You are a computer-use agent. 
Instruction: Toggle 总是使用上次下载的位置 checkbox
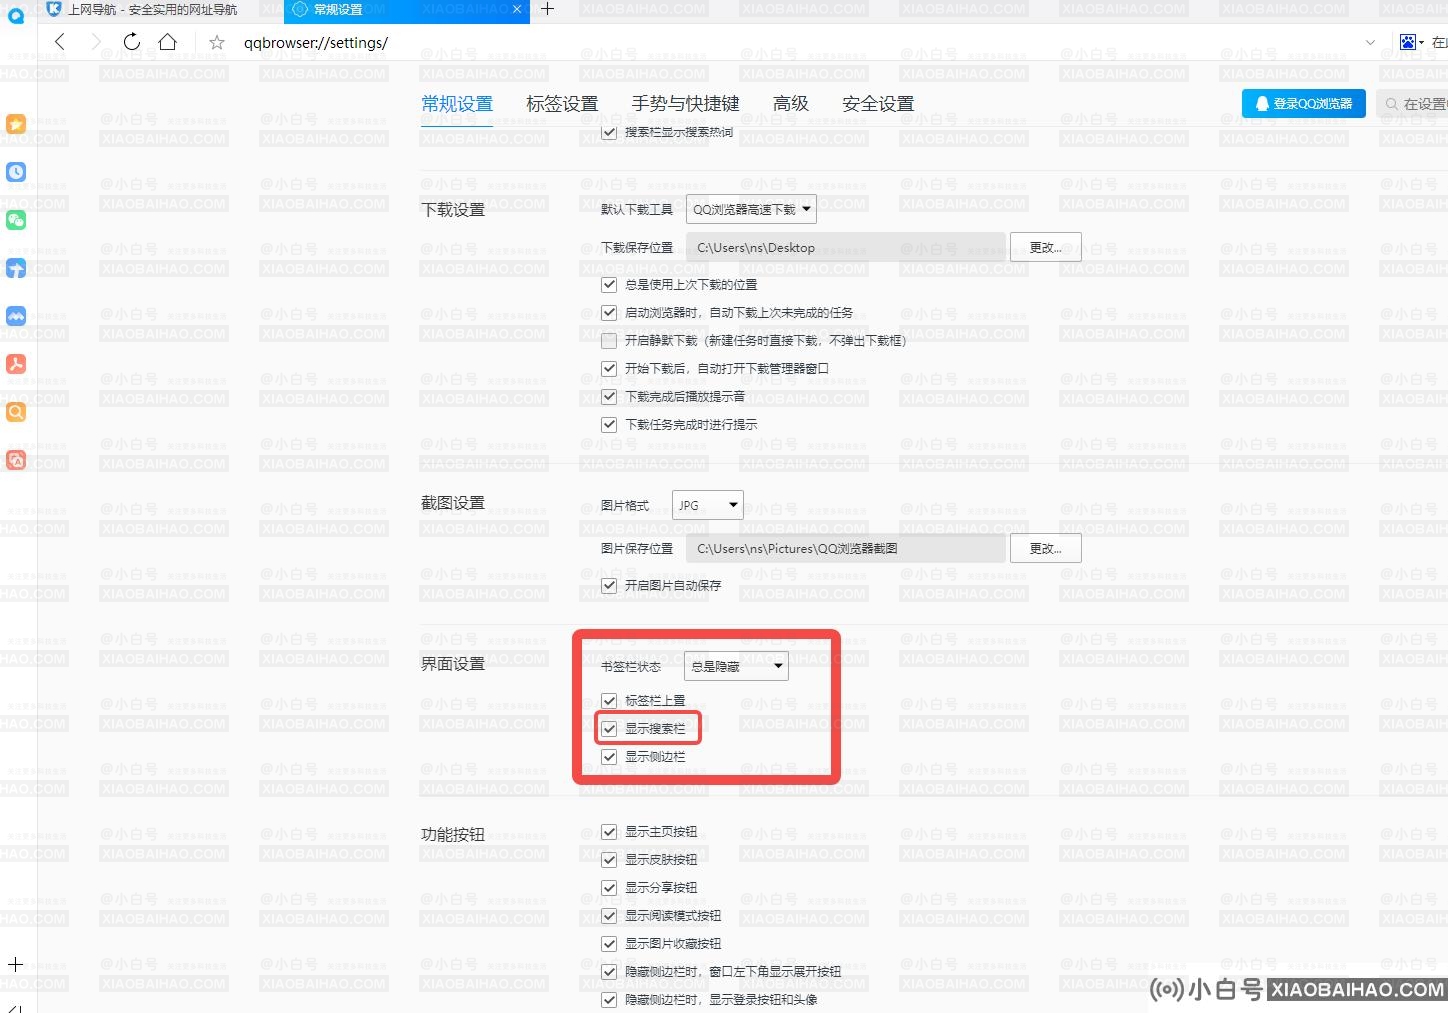coord(609,285)
